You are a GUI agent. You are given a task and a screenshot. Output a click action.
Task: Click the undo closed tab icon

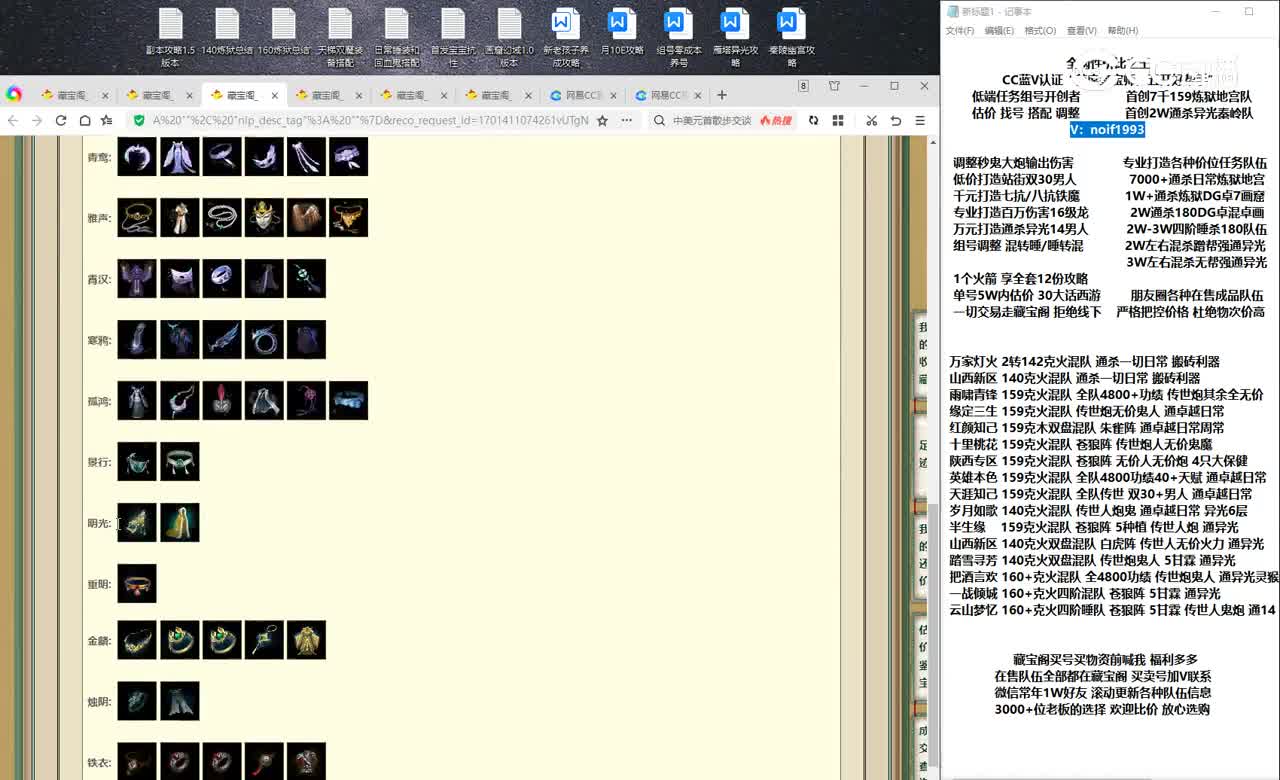tap(896, 120)
